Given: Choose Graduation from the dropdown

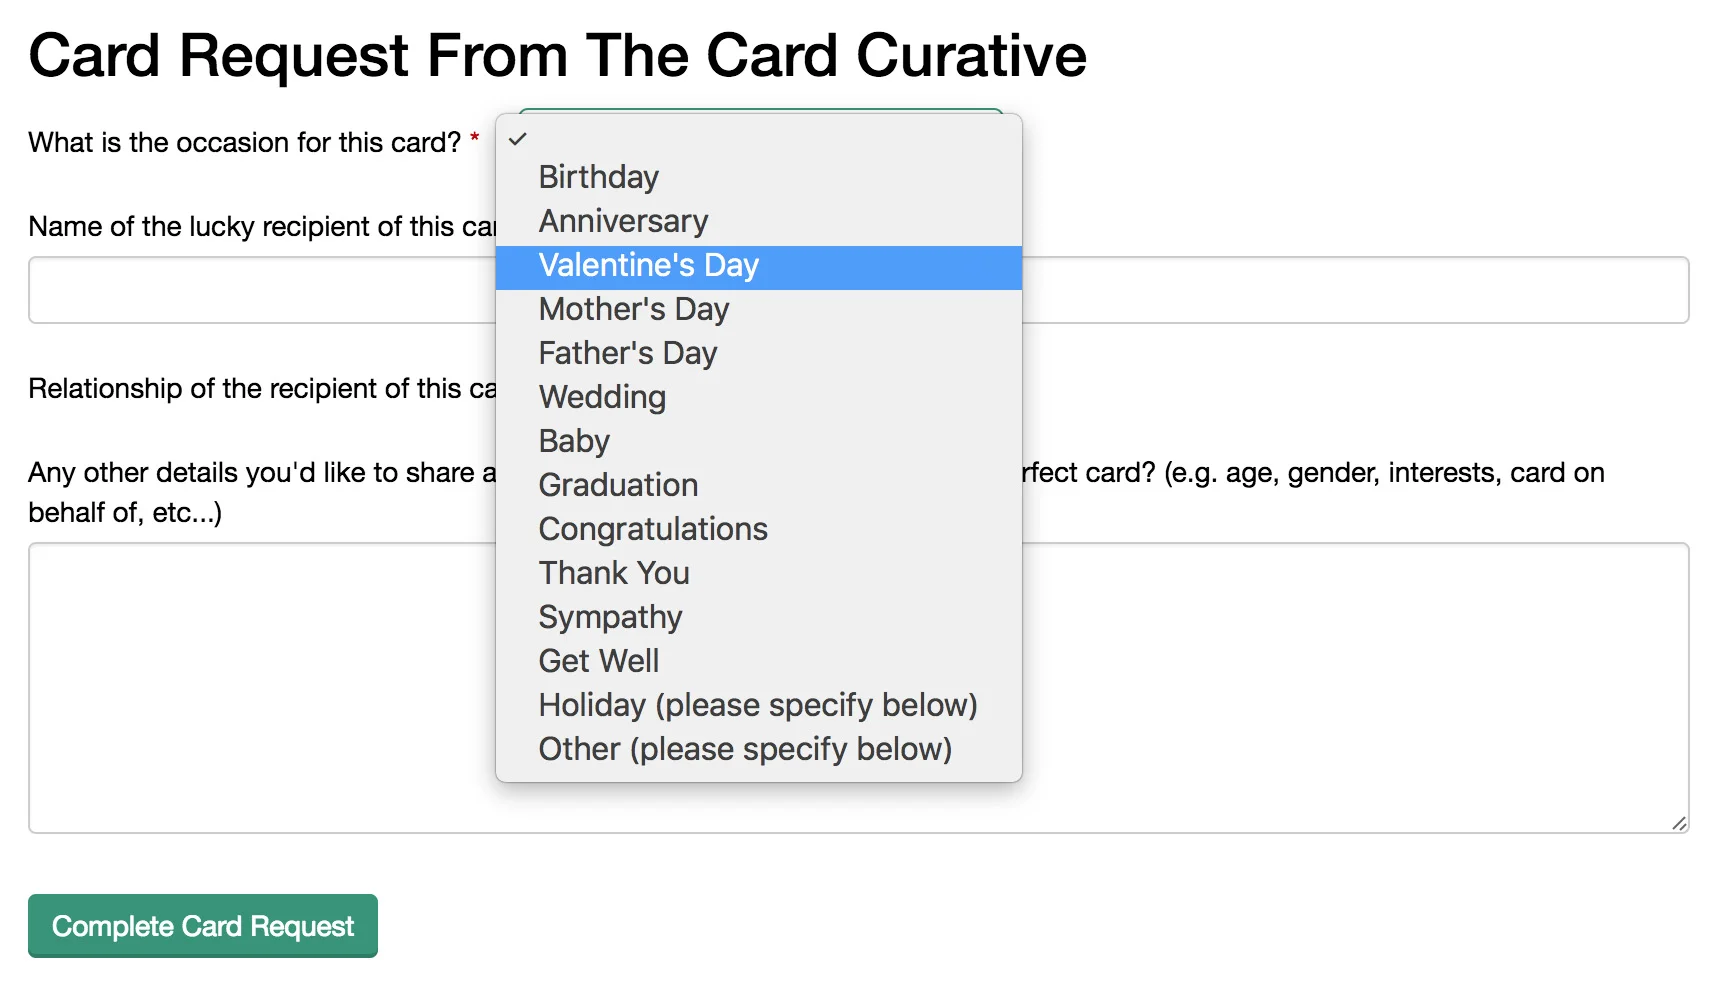Looking at the screenshot, I should (x=618, y=485).
